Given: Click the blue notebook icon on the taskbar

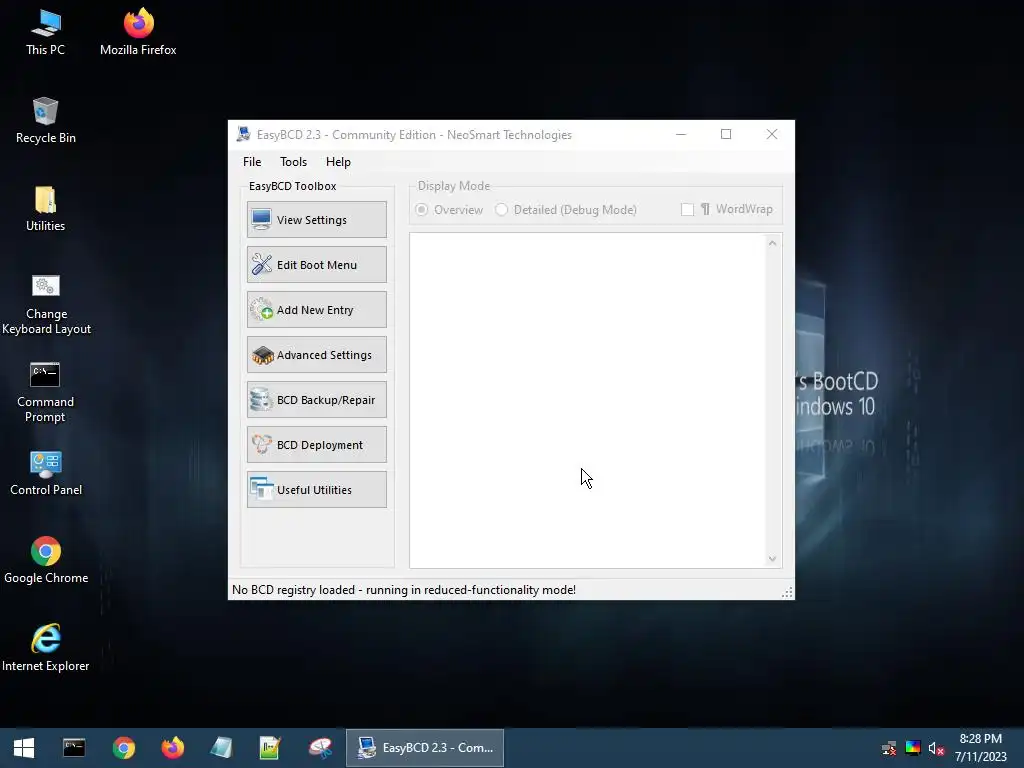Looking at the screenshot, I should [x=221, y=748].
